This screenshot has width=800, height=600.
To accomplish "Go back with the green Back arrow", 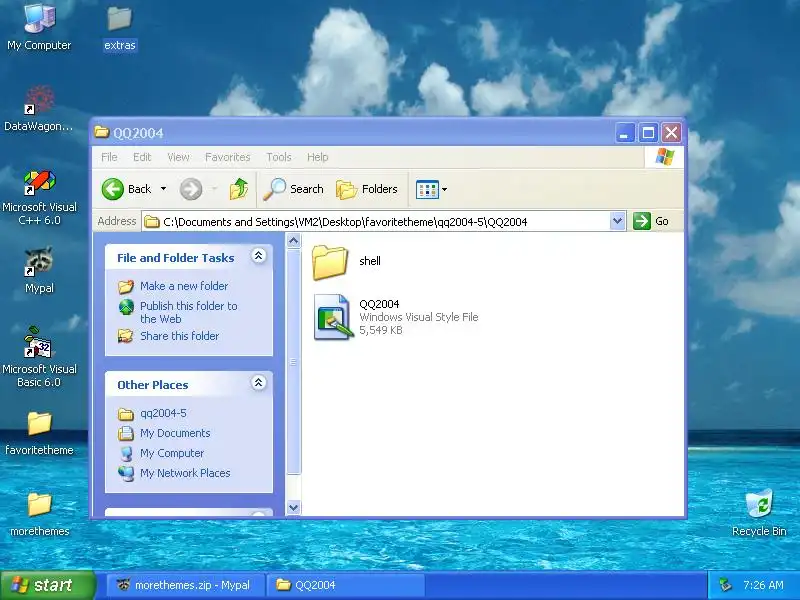I will 127,189.
